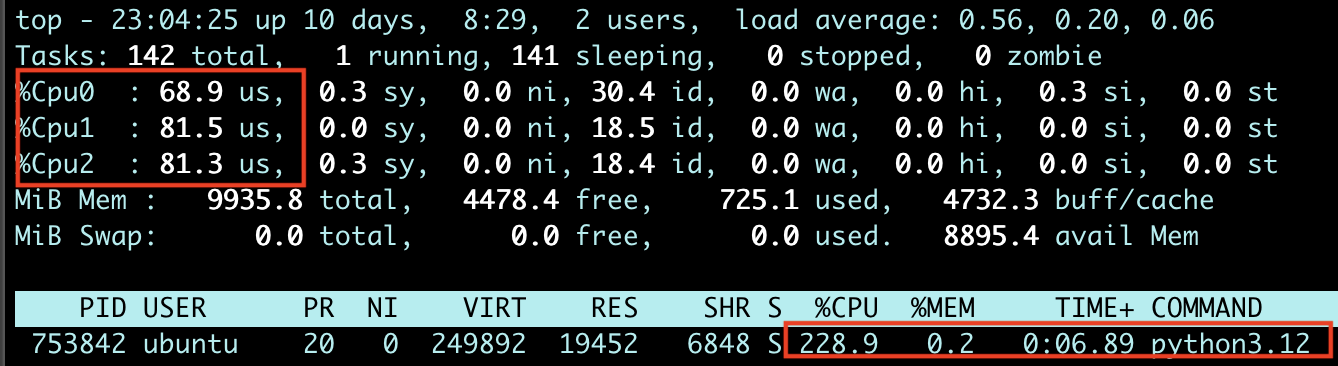This screenshot has height=366, width=1338.
Task: Click the 228.9 CPU usage value
Action: click(x=839, y=345)
